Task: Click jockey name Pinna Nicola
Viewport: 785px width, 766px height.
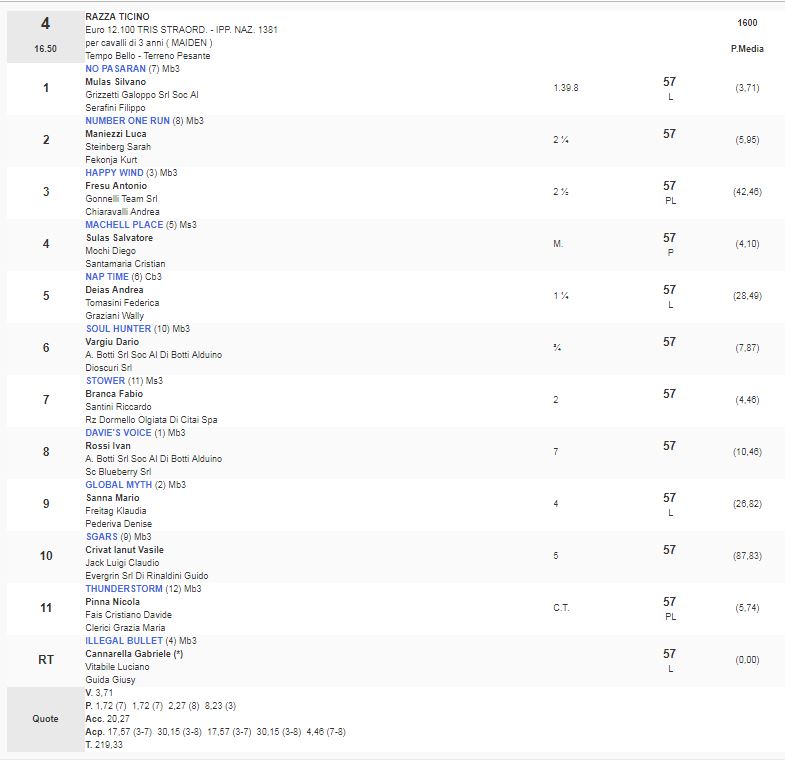Action: pos(114,602)
